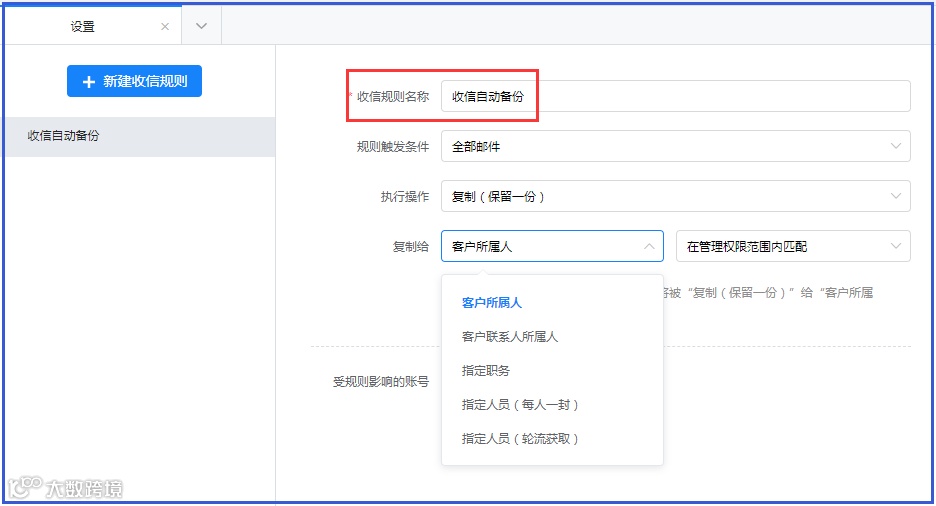Viewport: 936px width, 506px height.
Task: Close the 设置 tab
Action: [x=165, y=27]
